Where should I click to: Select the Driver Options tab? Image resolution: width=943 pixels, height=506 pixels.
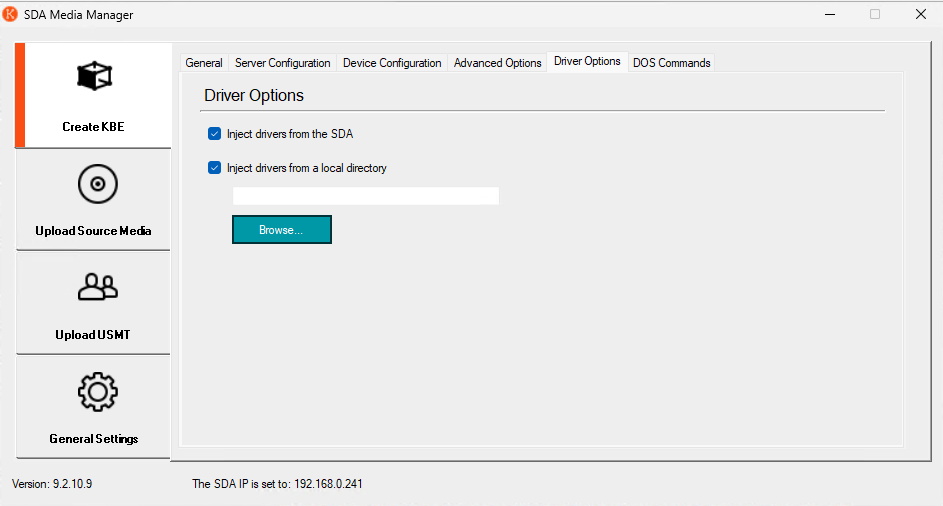pyautogui.click(x=587, y=61)
